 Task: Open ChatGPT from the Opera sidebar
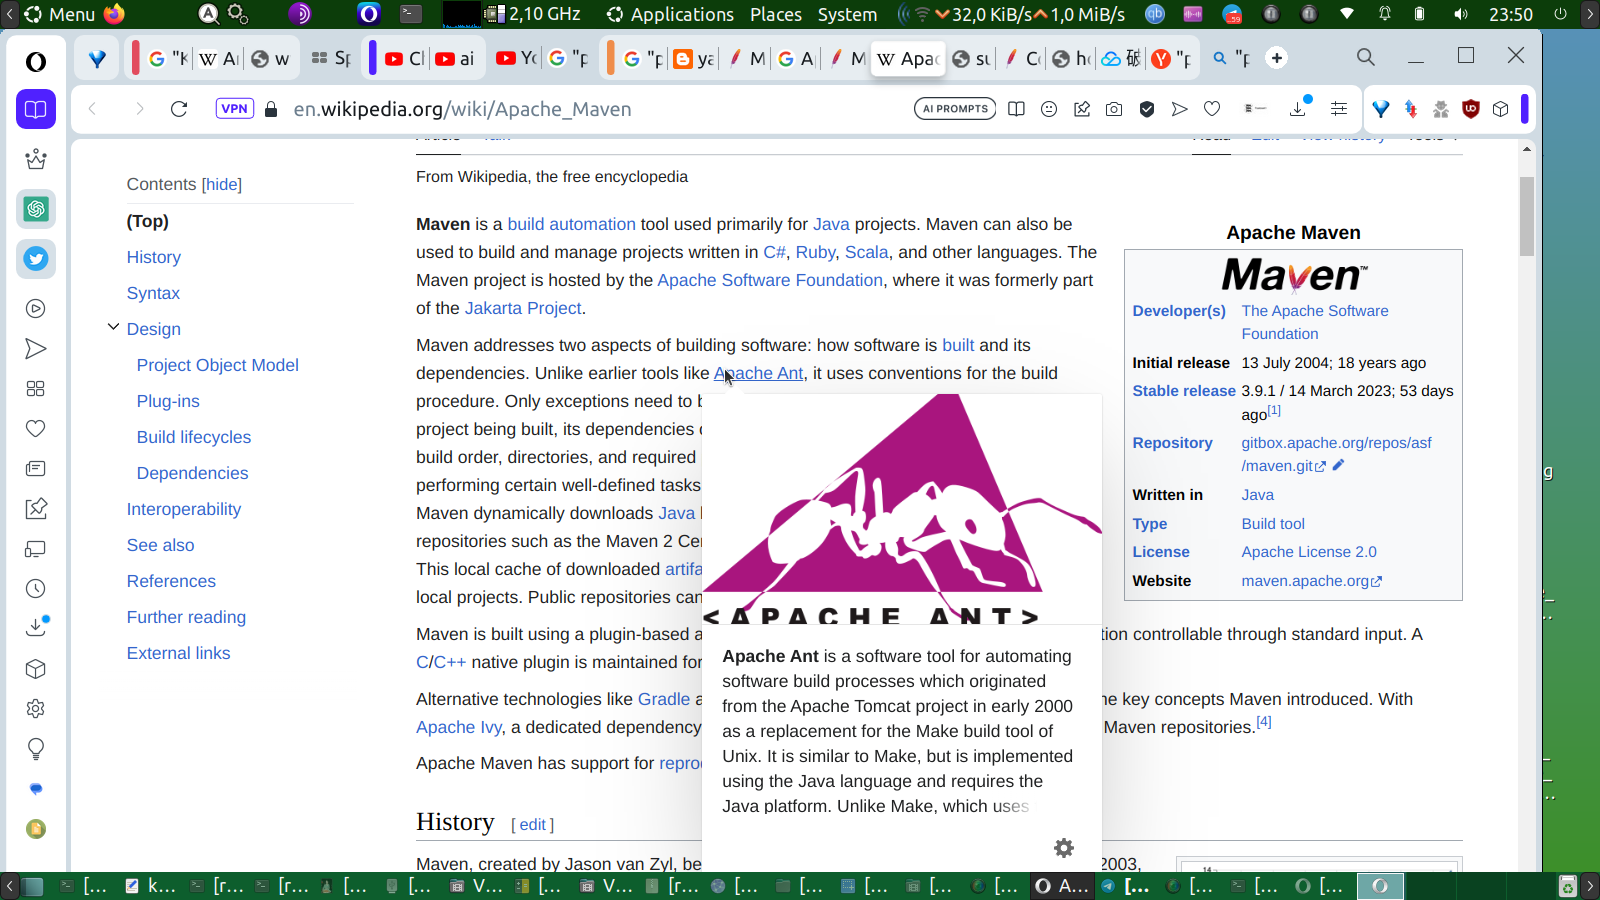pyautogui.click(x=36, y=209)
